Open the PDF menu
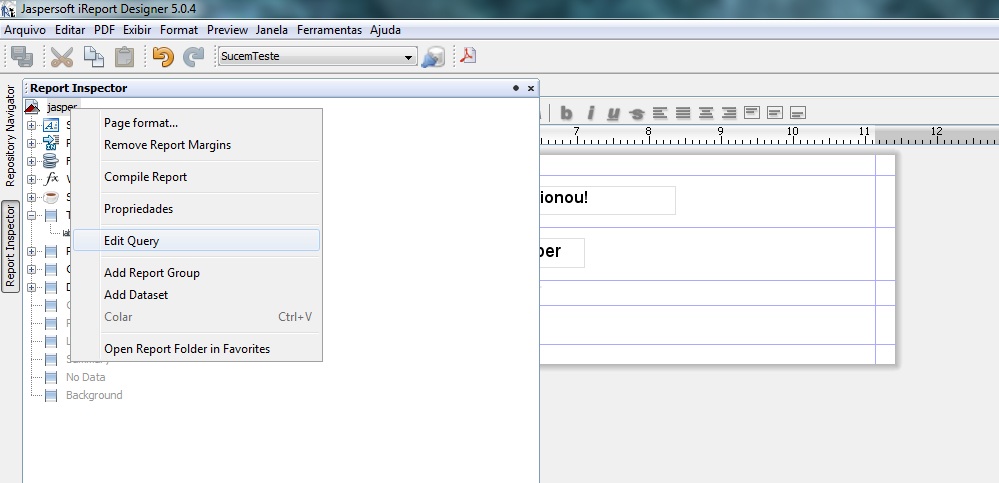 pos(104,30)
